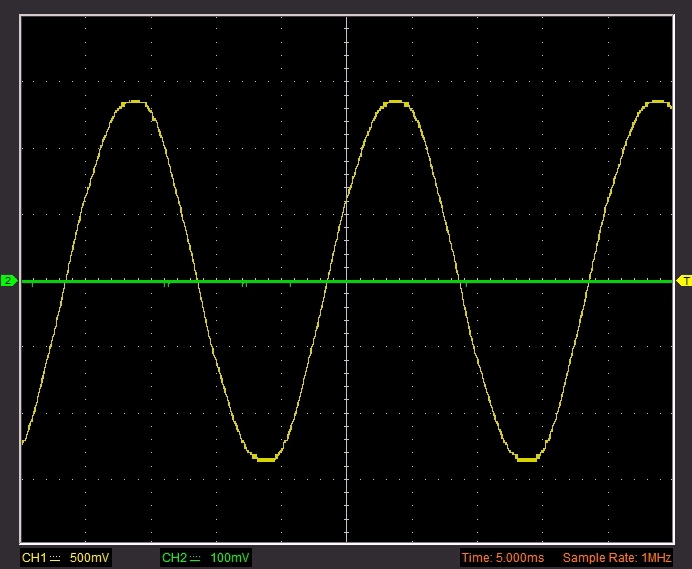Screen dimensions: 692x569
Task: Select the green CH2 zero-level marker
Action: 8,281
